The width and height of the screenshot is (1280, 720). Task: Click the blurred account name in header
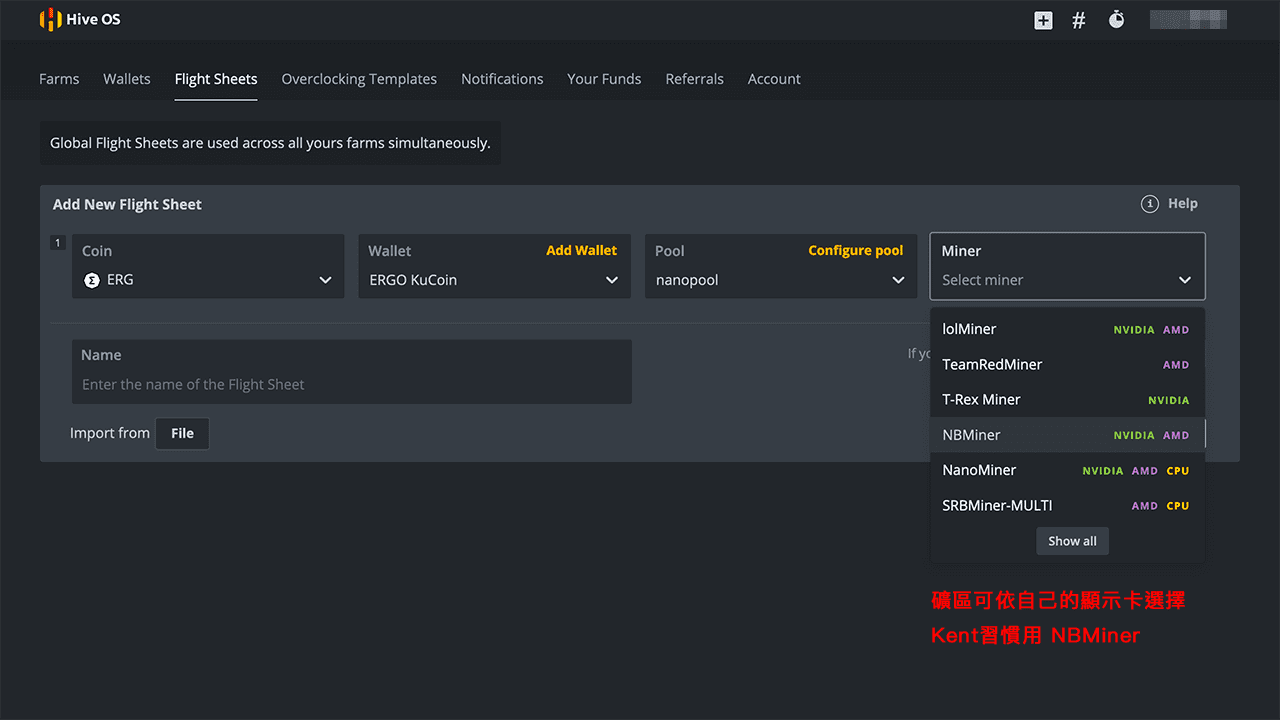coord(1188,20)
